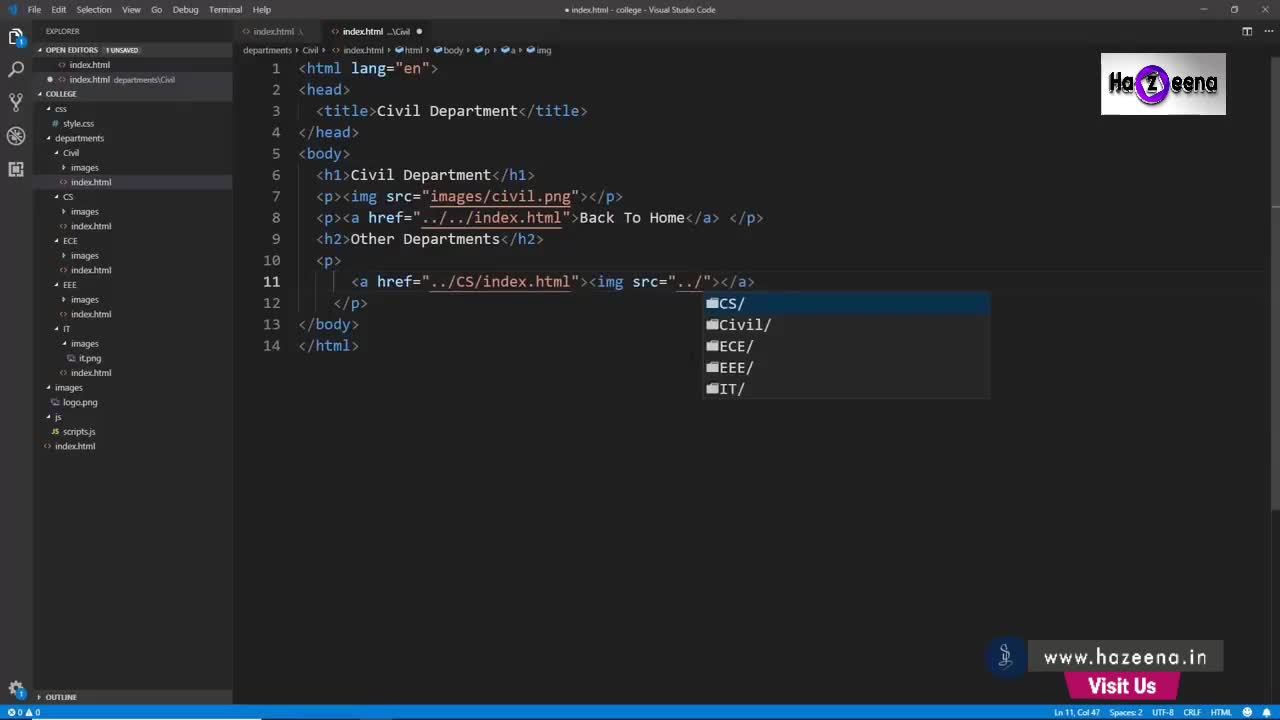The height and width of the screenshot is (720, 1280).
Task: Click CRLF line ending in status bar
Action: (1192, 712)
